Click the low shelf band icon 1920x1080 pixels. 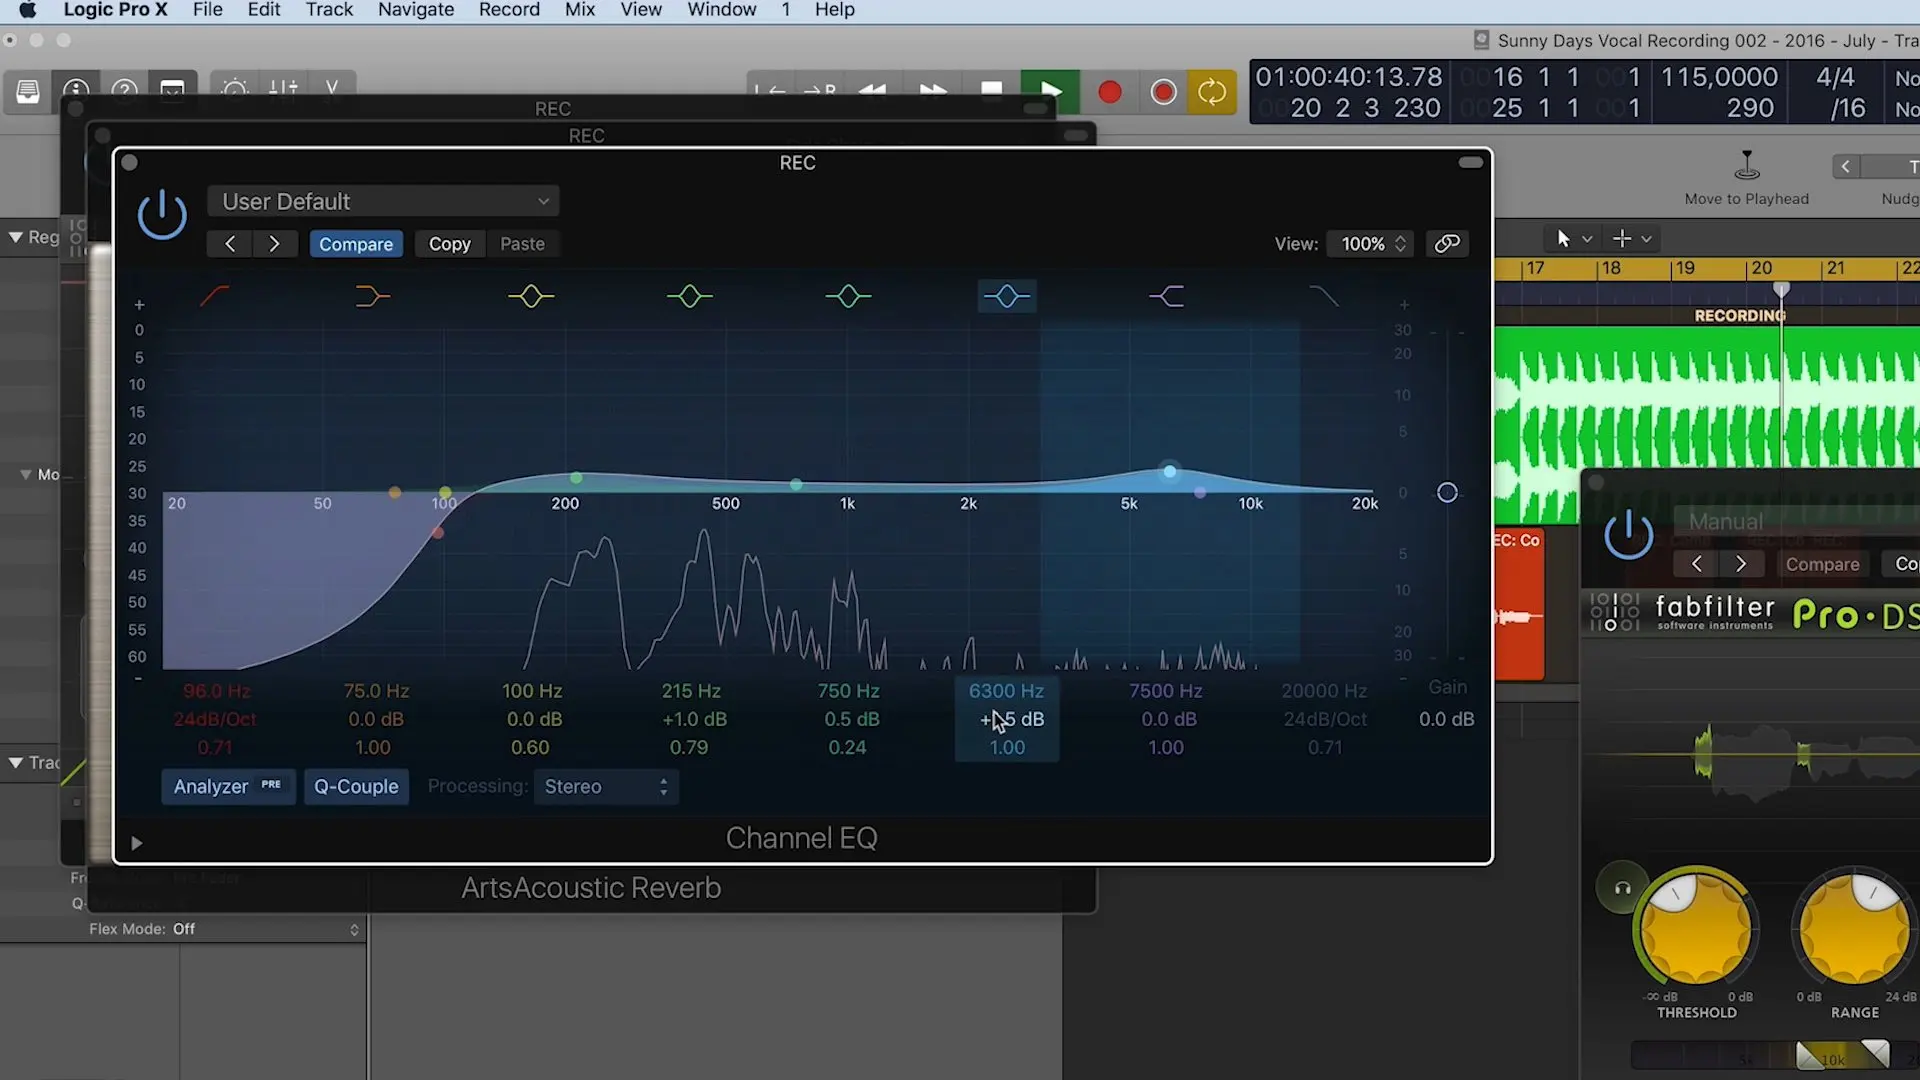click(x=372, y=296)
